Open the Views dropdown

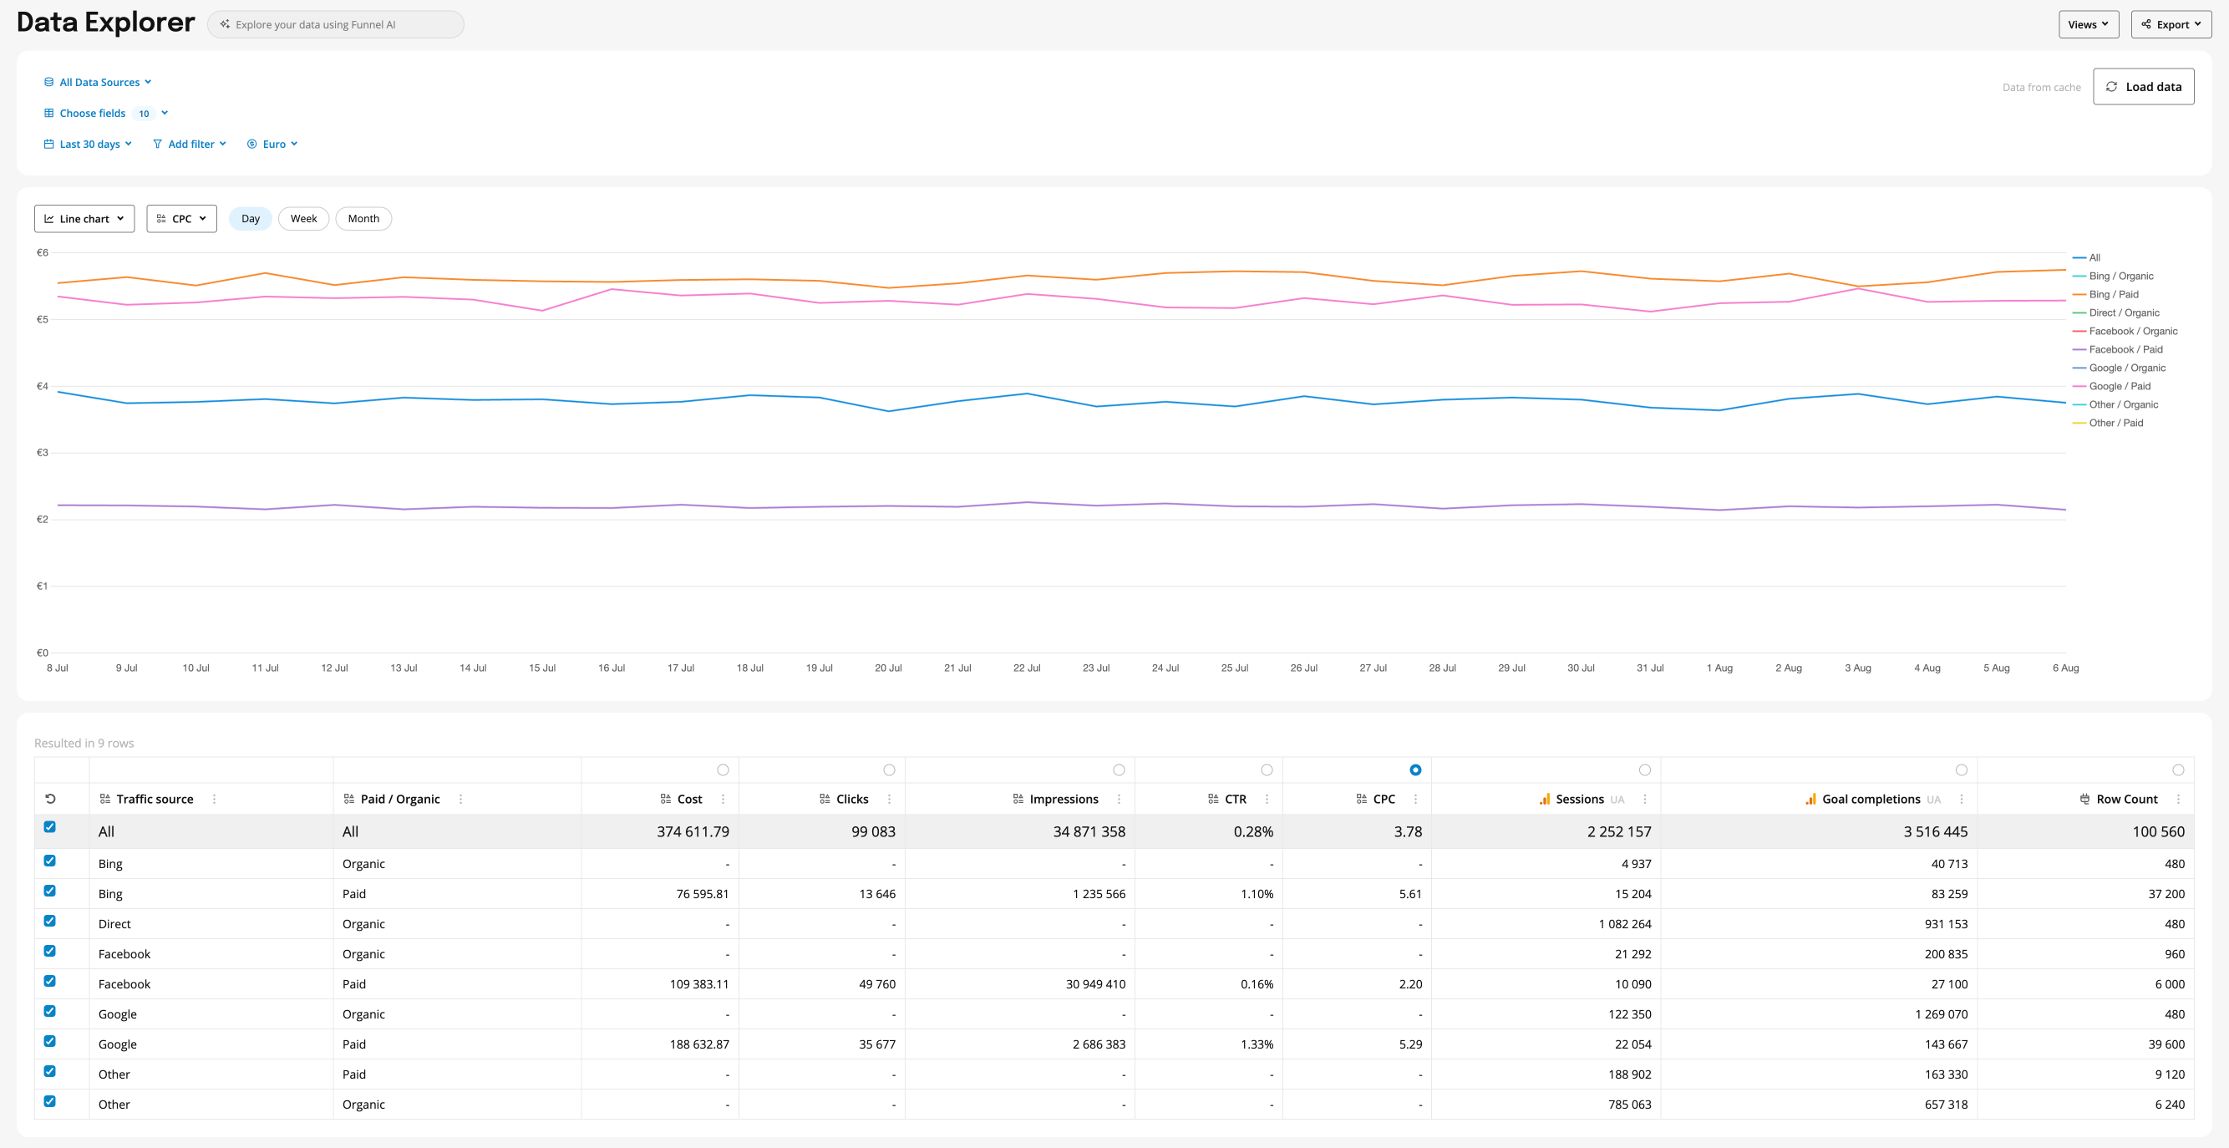click(x=2089, y=24)
